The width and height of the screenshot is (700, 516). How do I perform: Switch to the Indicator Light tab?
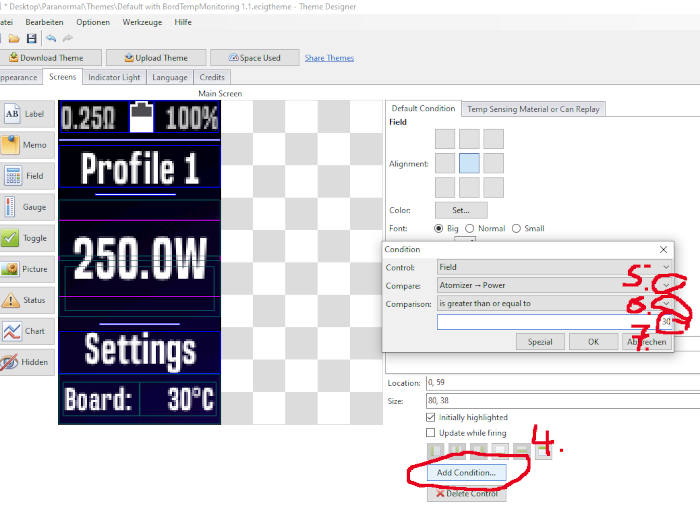tap(114, 77)
